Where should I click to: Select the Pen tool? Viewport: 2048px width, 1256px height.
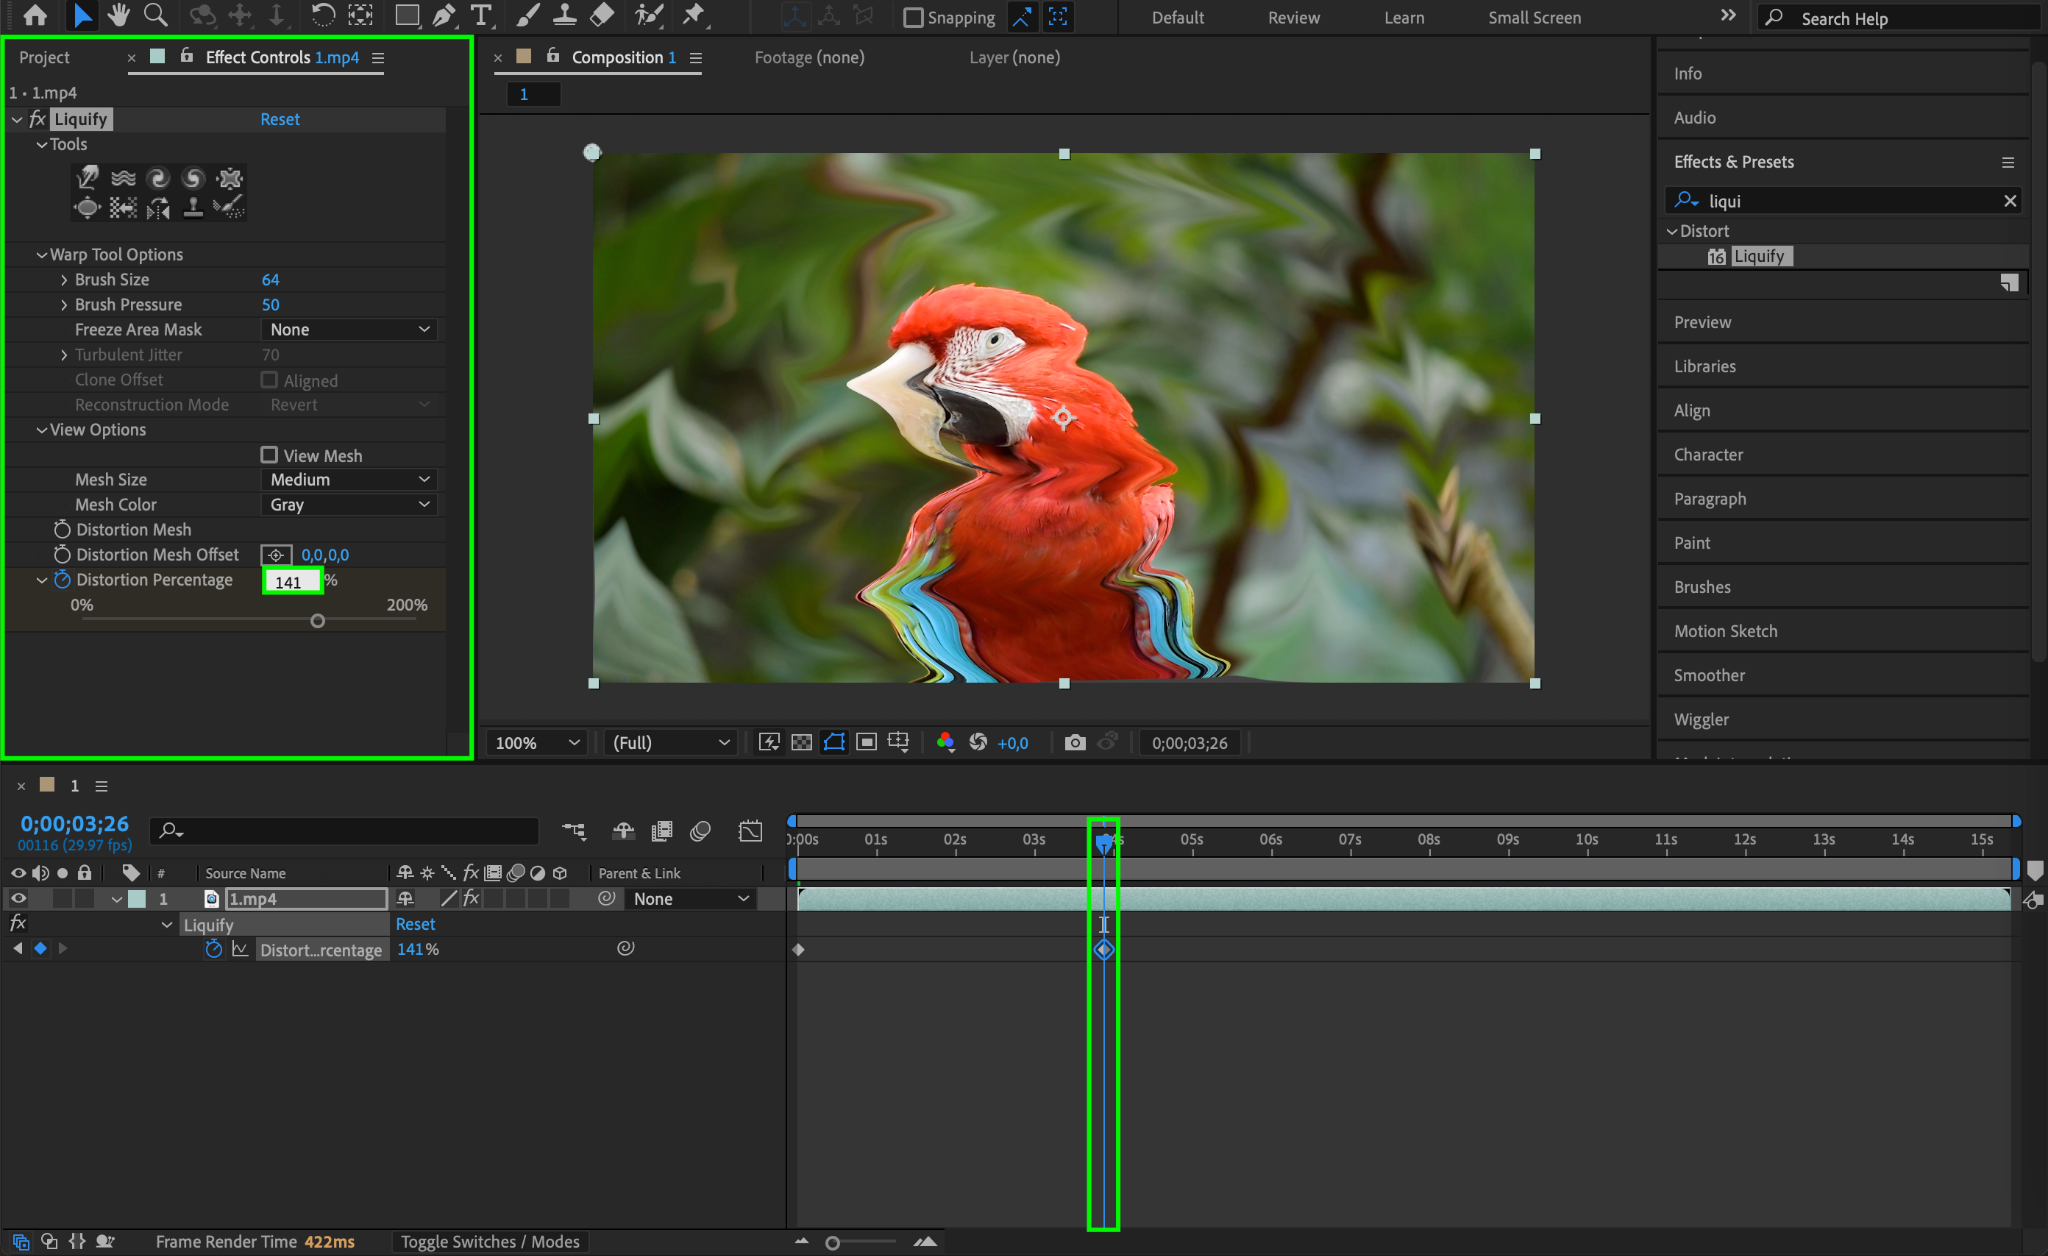tap(444, 15)
